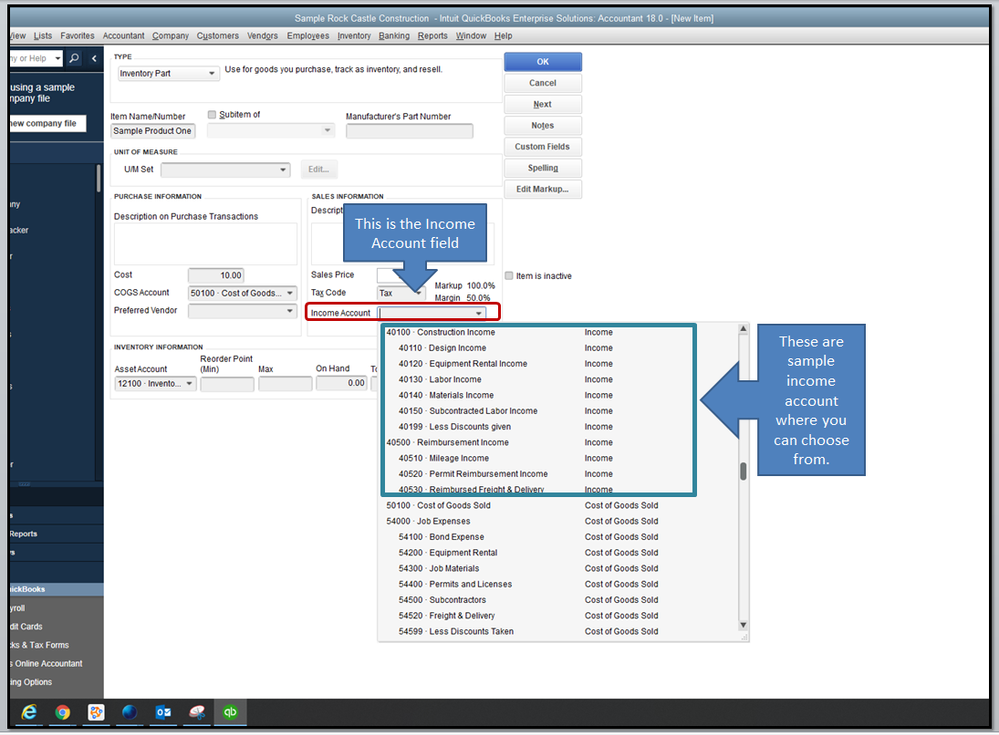The height and width of the screenshot is (735, 999).
Task: Open the Reports menu
Action: 433,36
